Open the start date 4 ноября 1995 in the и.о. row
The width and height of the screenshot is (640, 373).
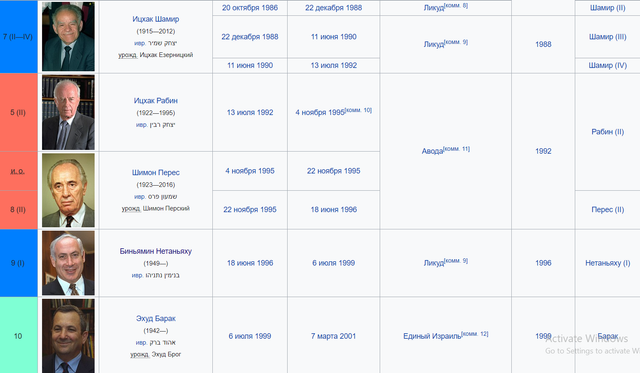click(250, 171)
